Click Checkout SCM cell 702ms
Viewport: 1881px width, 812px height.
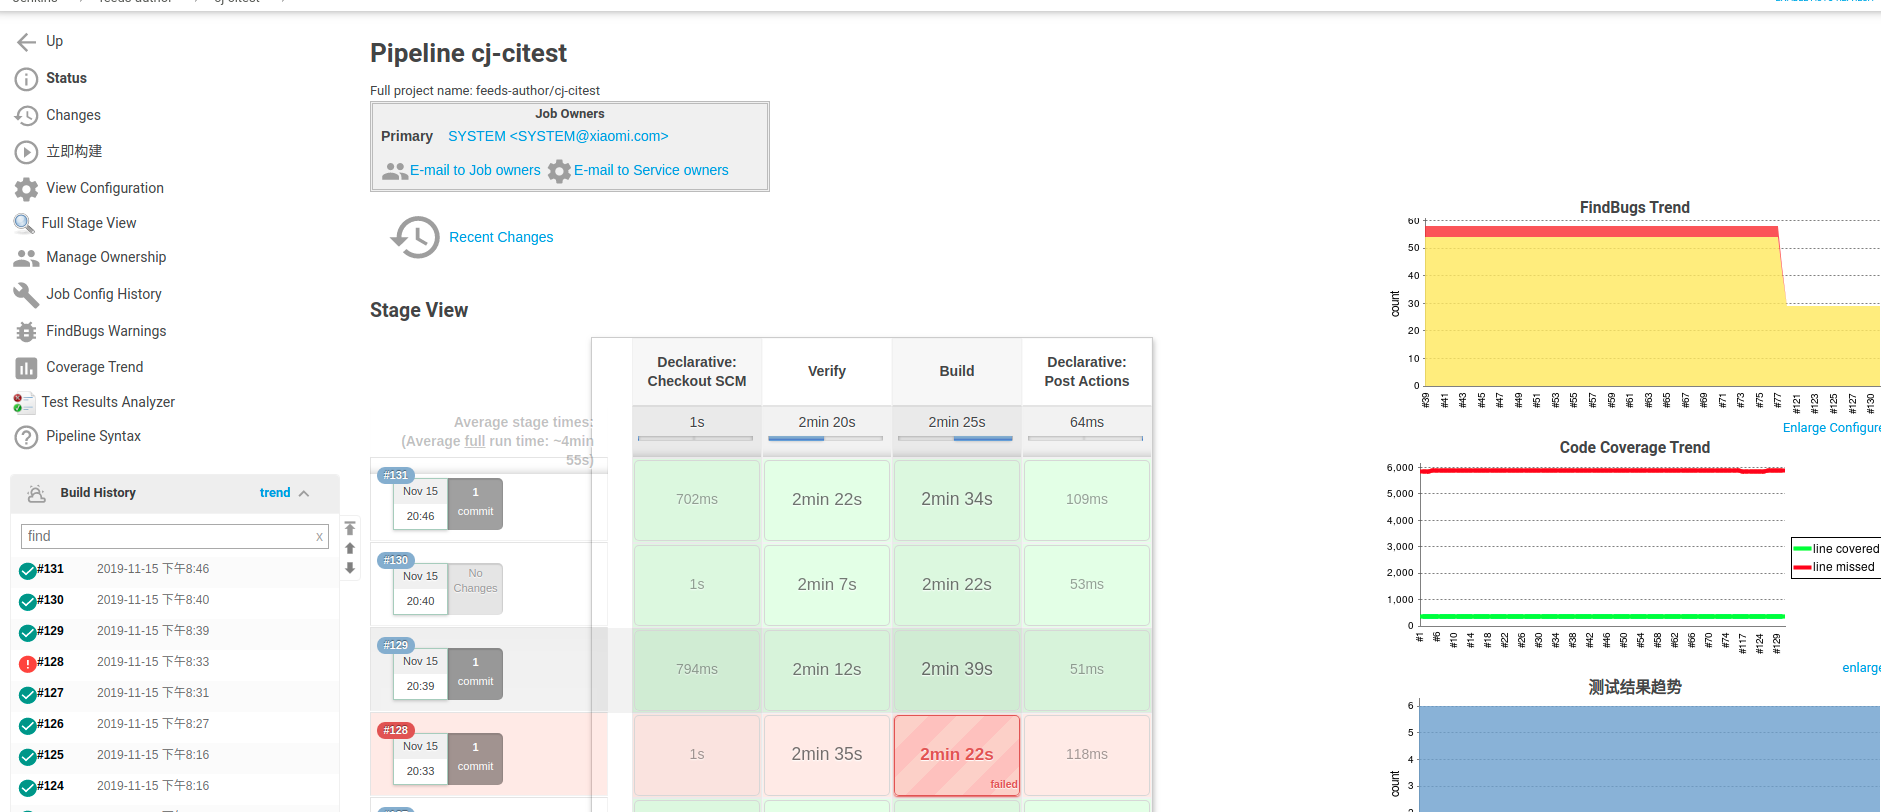pos(697,500)
